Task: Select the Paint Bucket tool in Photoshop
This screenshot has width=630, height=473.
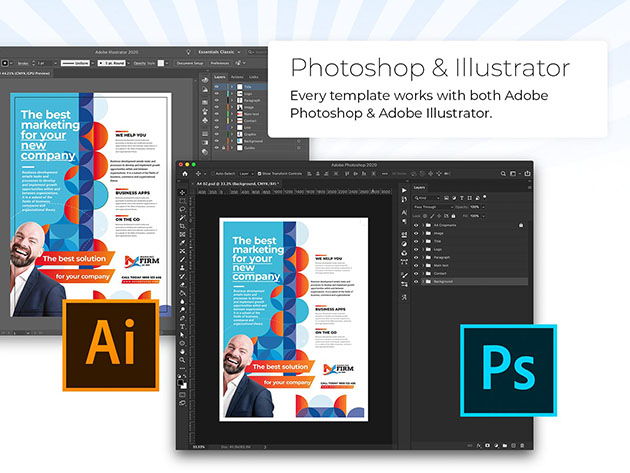Action: pos(182,293)
